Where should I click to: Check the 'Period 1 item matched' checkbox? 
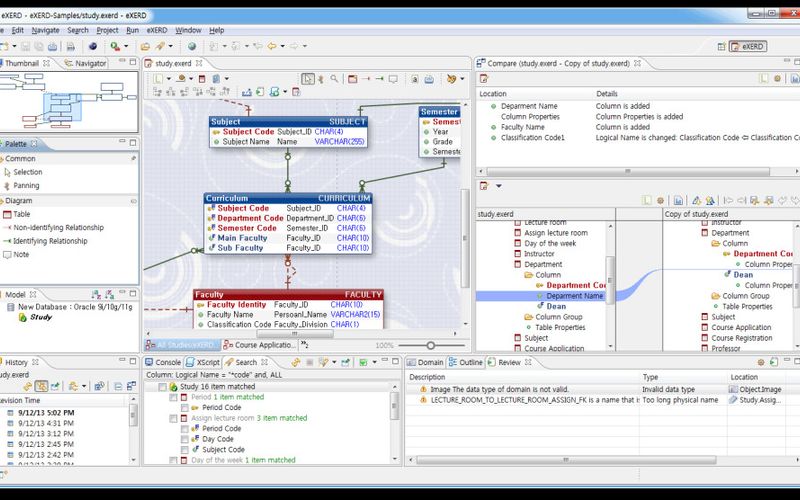pyautogui.click(x=173, y=397)
